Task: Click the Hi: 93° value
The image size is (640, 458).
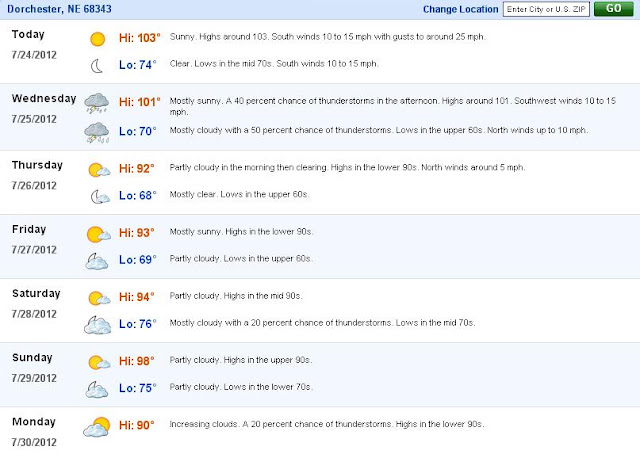Action: point(137,233)
